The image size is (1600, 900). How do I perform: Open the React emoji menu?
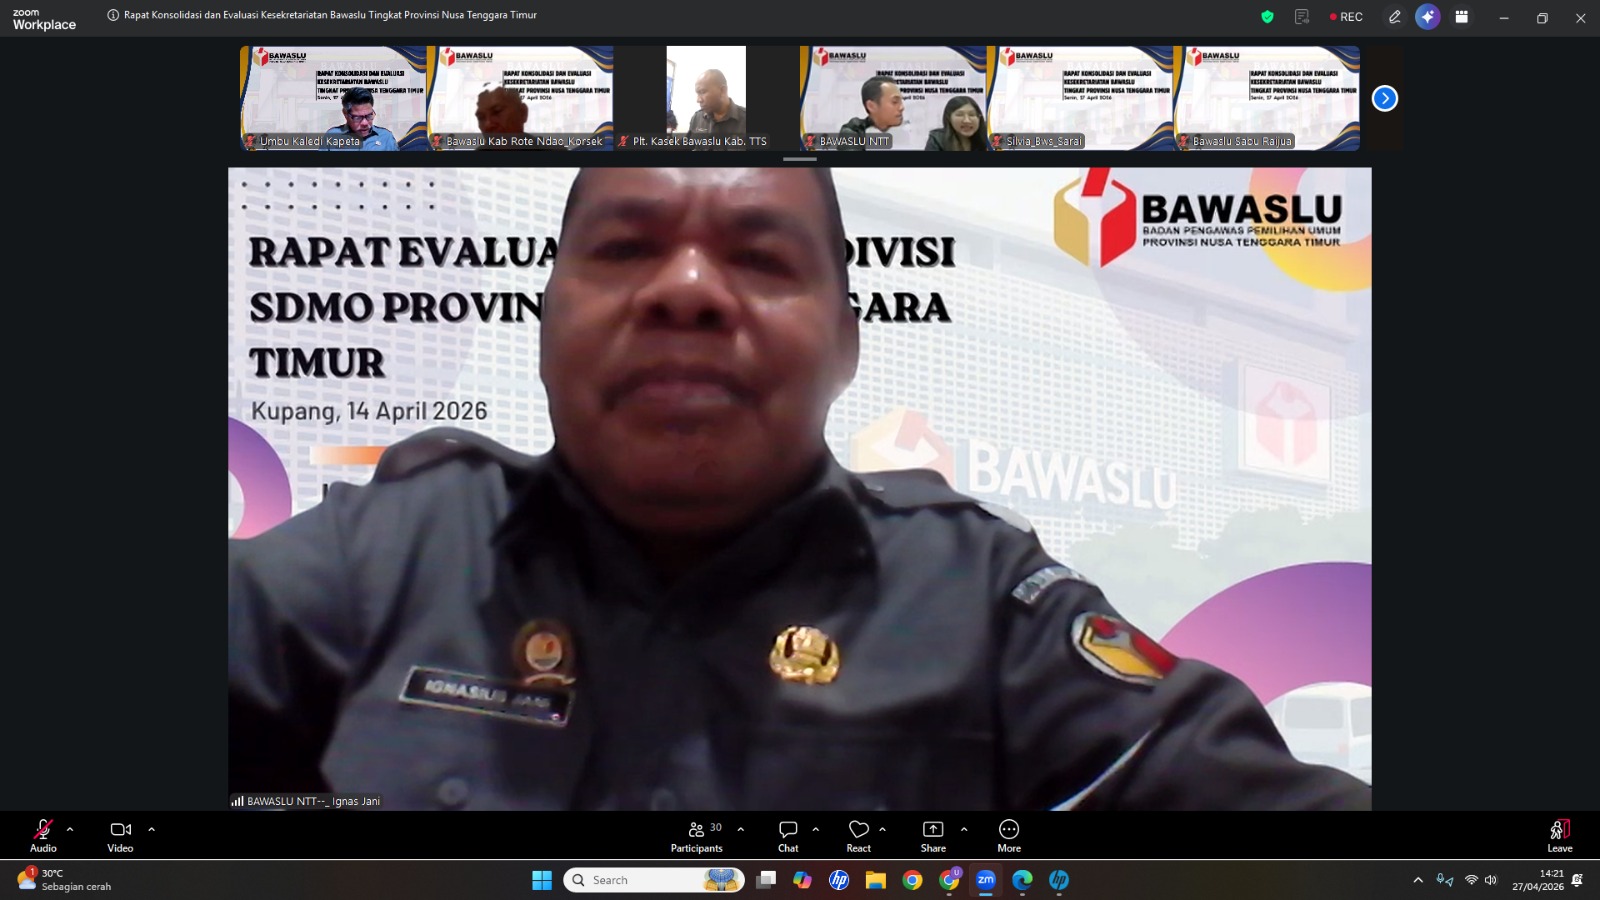859,835
